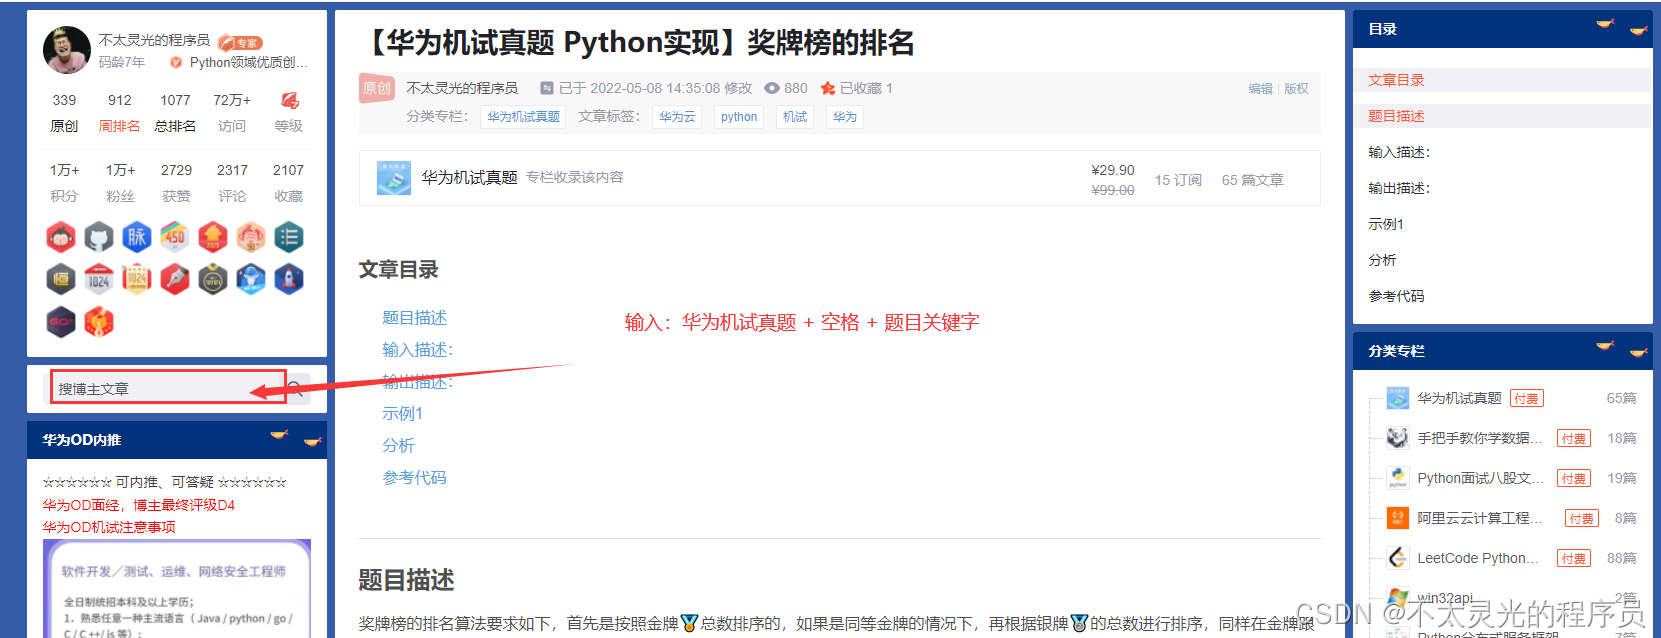Click the colorful 450 achievement badge
1661x638 pixels.
(175, 237)
